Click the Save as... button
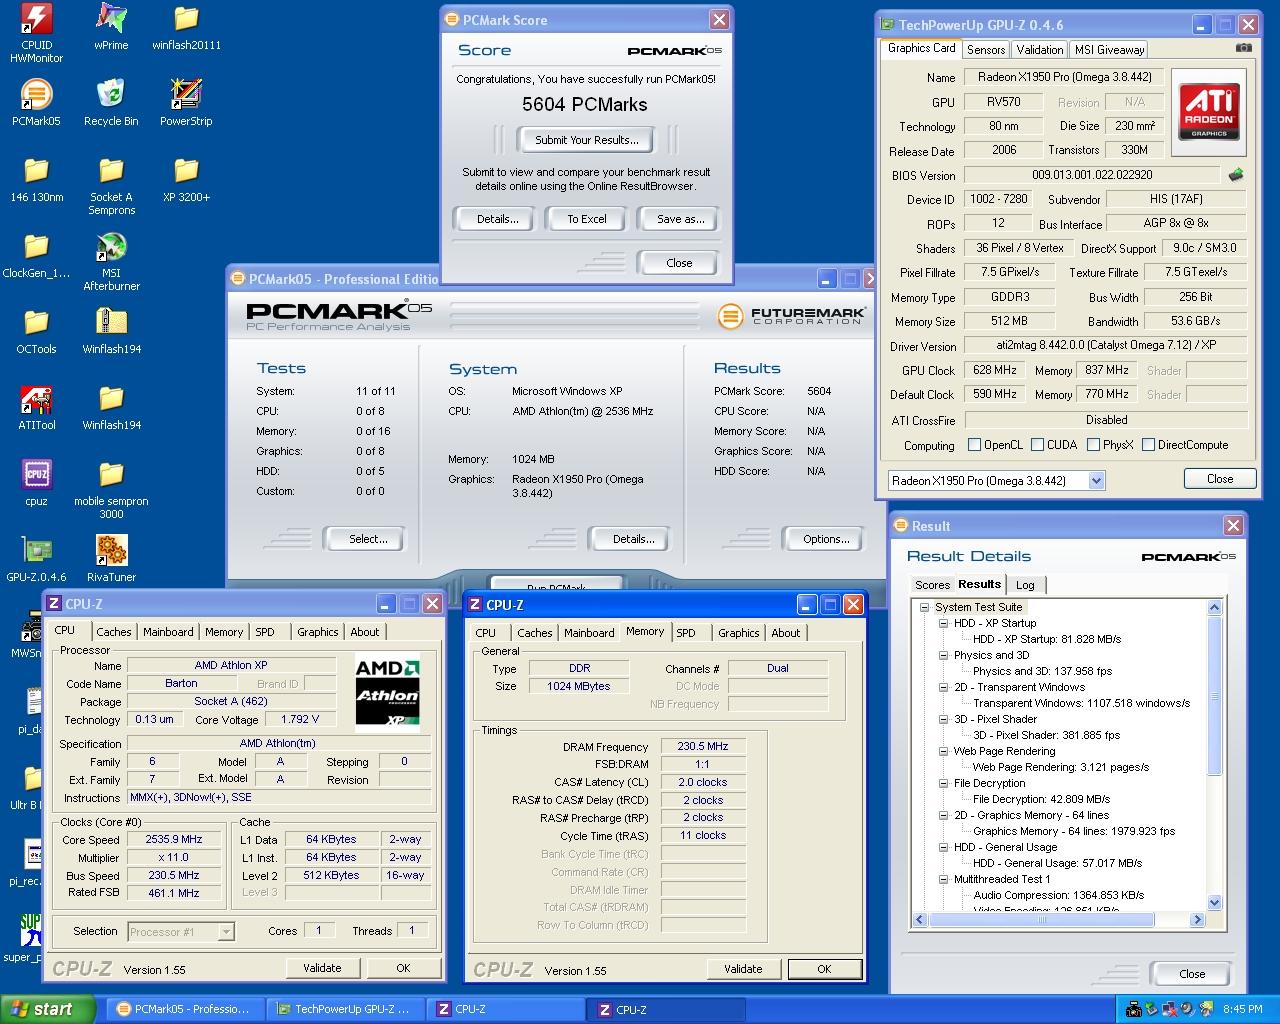This screenshot has width=1280, height=1024. tap(680, 219)
